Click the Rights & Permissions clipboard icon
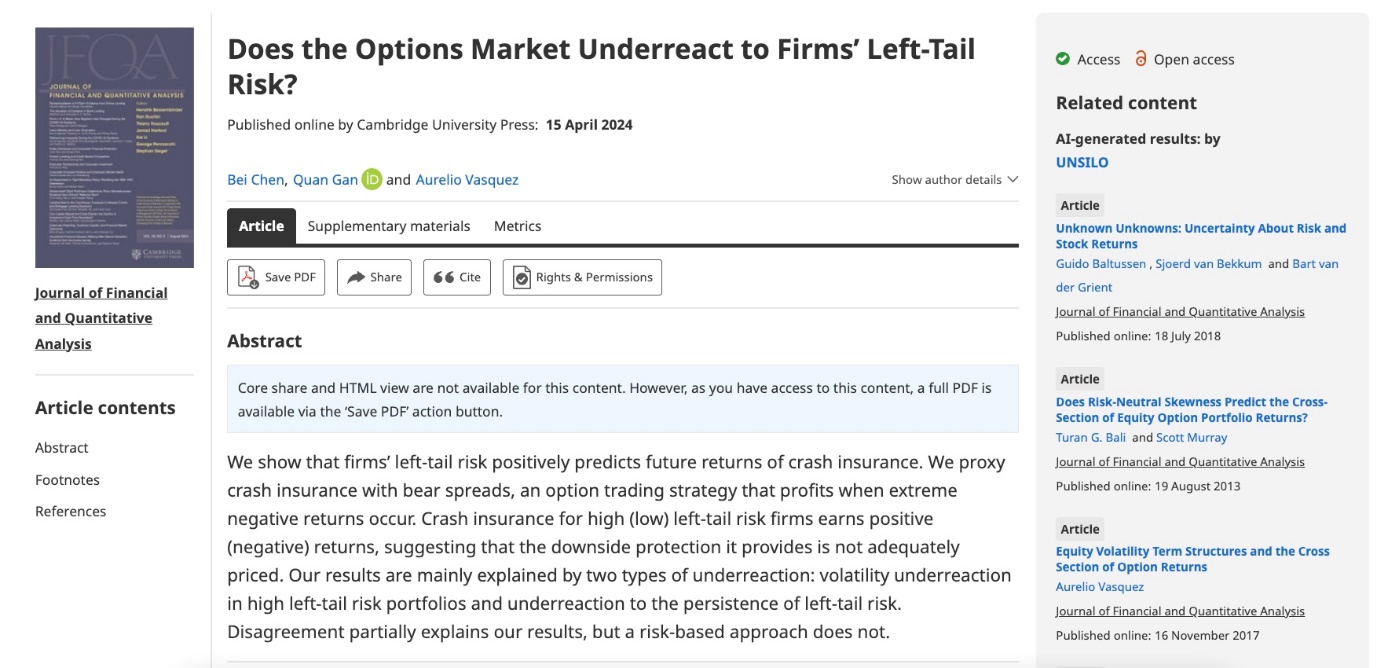1377x668 pixels. [522, 277]
